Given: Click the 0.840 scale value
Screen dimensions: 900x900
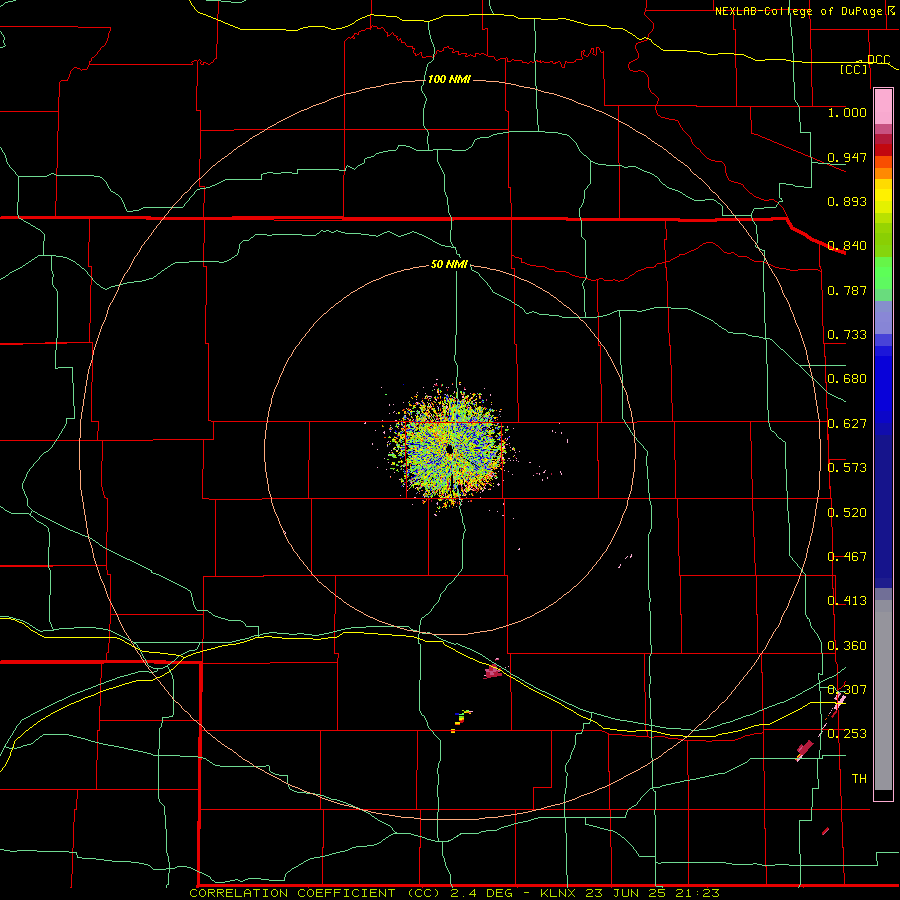Looking at the screenshot, I should click(x=847, y=246).
